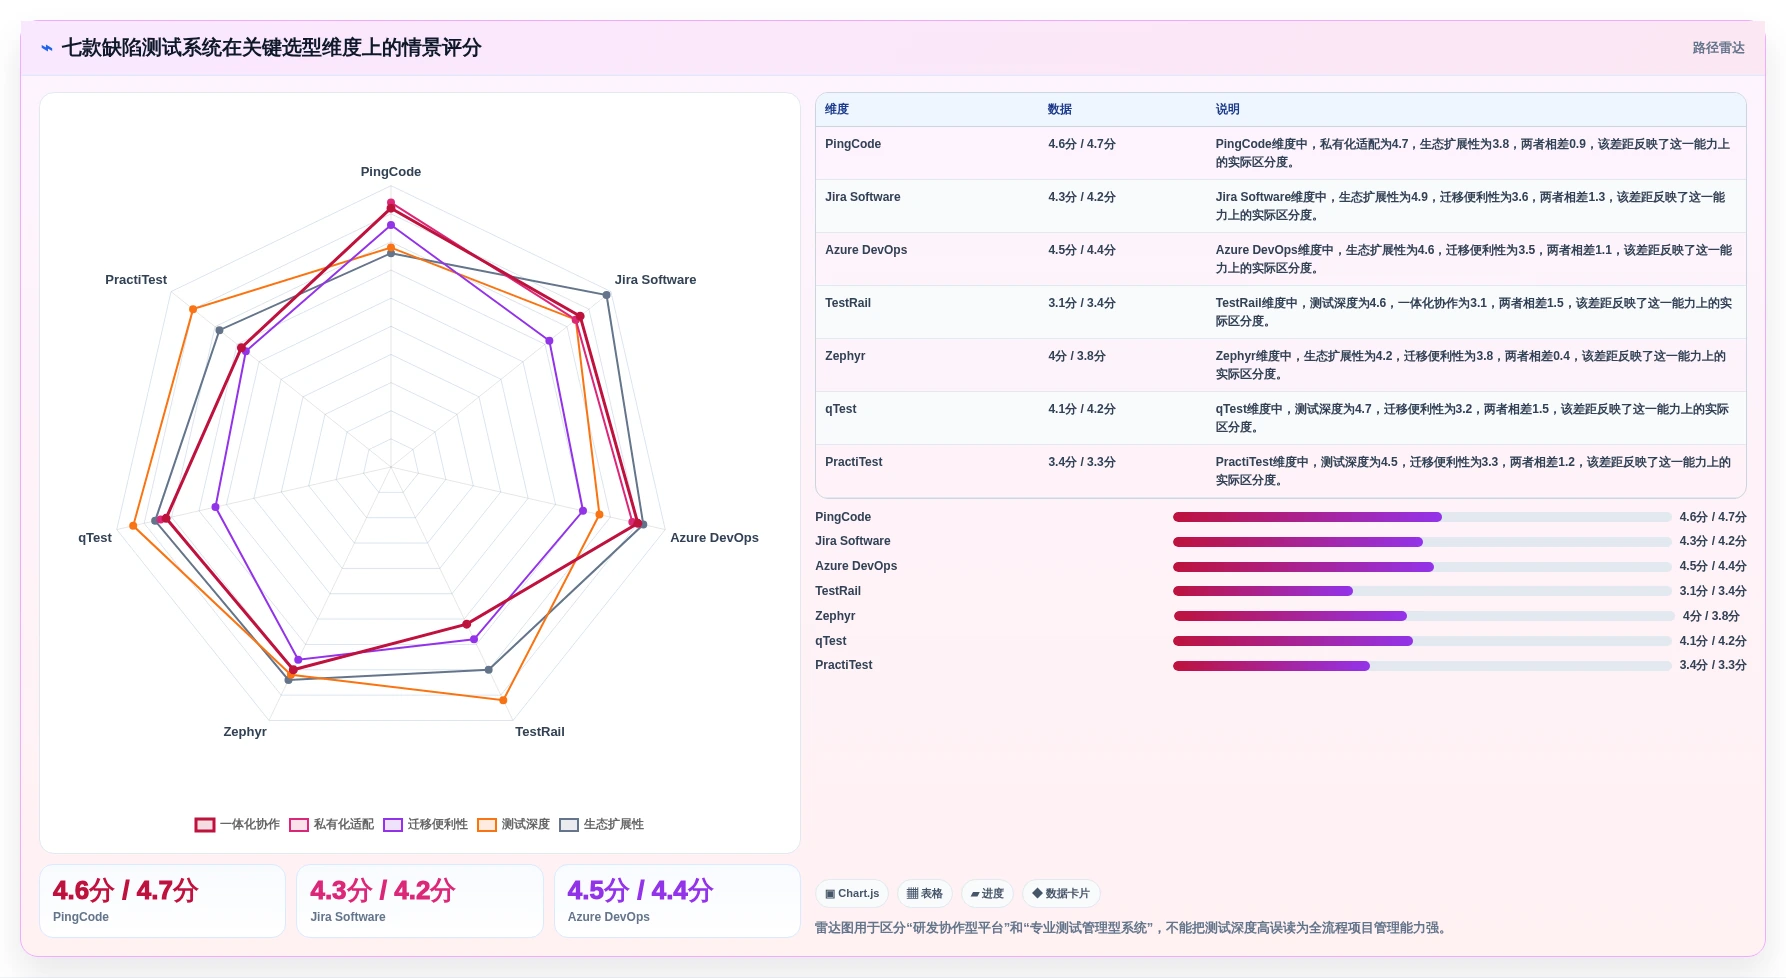Toggle the 迁移便利性 legend series
1786x978 pixels.
[x=426, y=824]
